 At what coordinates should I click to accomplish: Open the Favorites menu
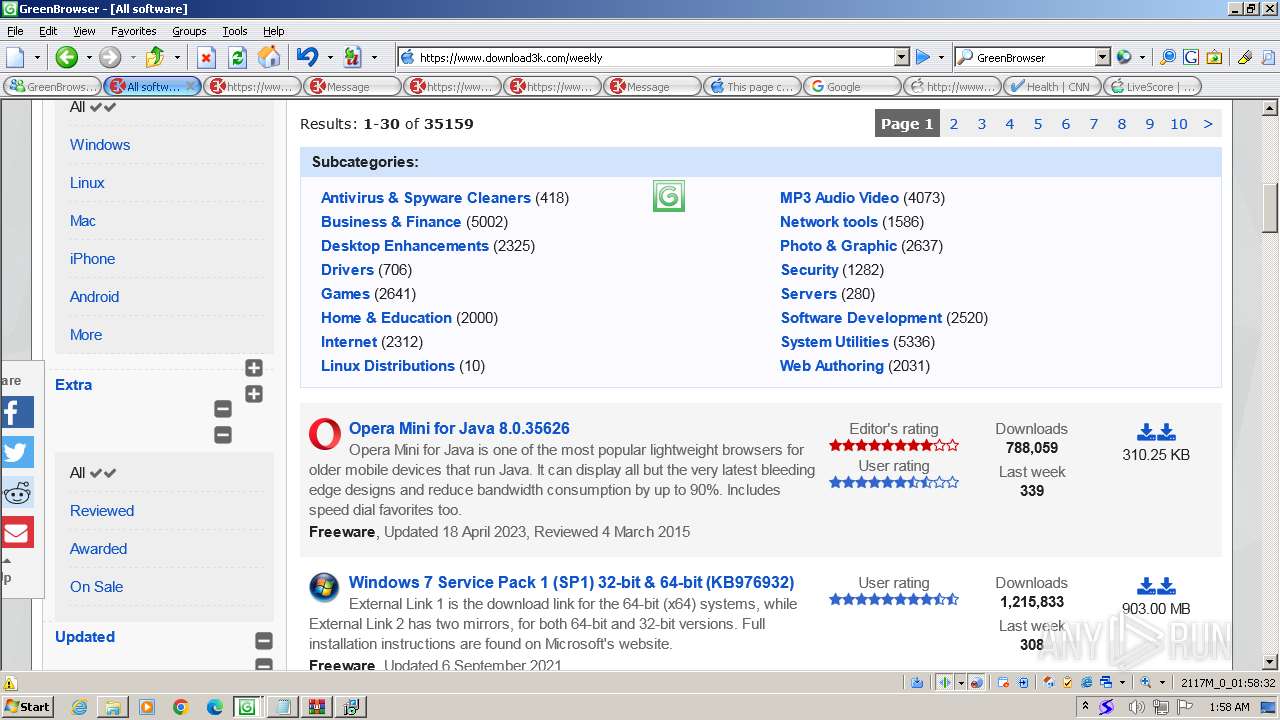coord(133,31)
